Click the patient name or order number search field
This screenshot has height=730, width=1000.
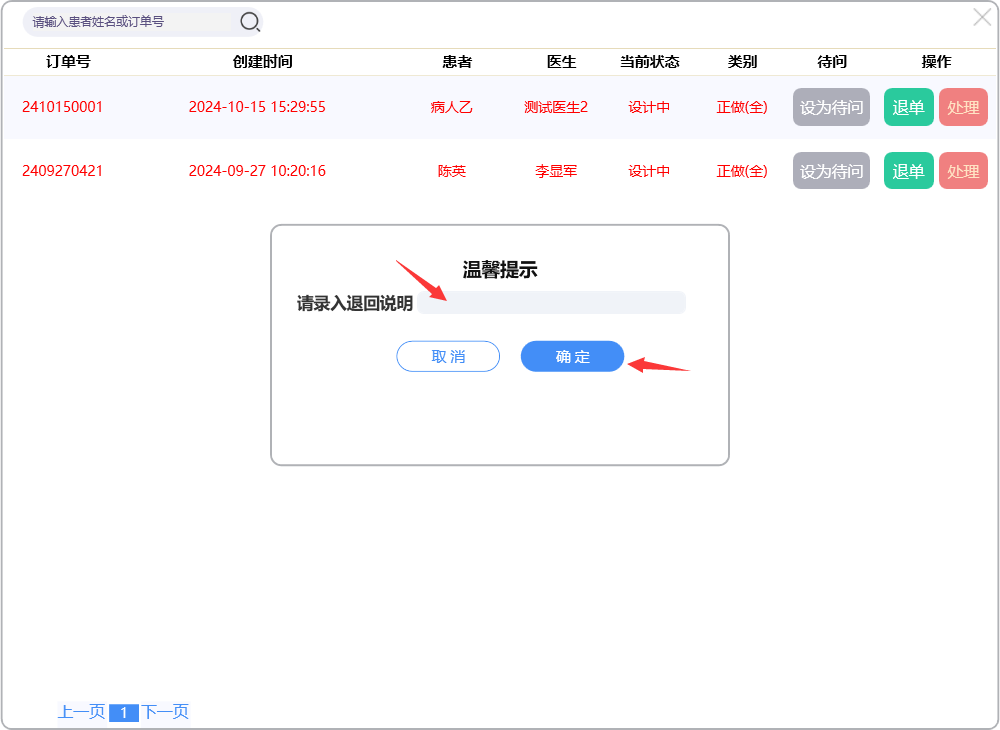coord(130,21)
